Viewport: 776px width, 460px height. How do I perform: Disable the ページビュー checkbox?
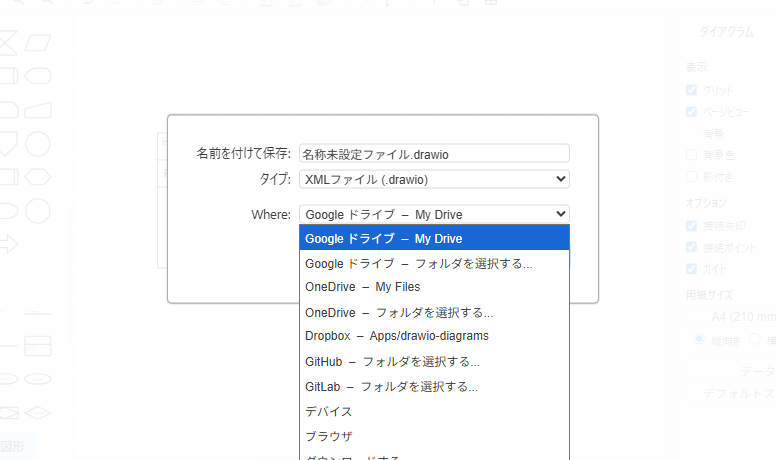point(692,112)
